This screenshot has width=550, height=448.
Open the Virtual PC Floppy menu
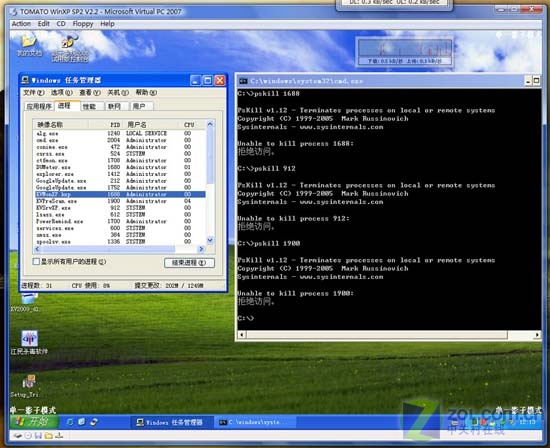83,24
